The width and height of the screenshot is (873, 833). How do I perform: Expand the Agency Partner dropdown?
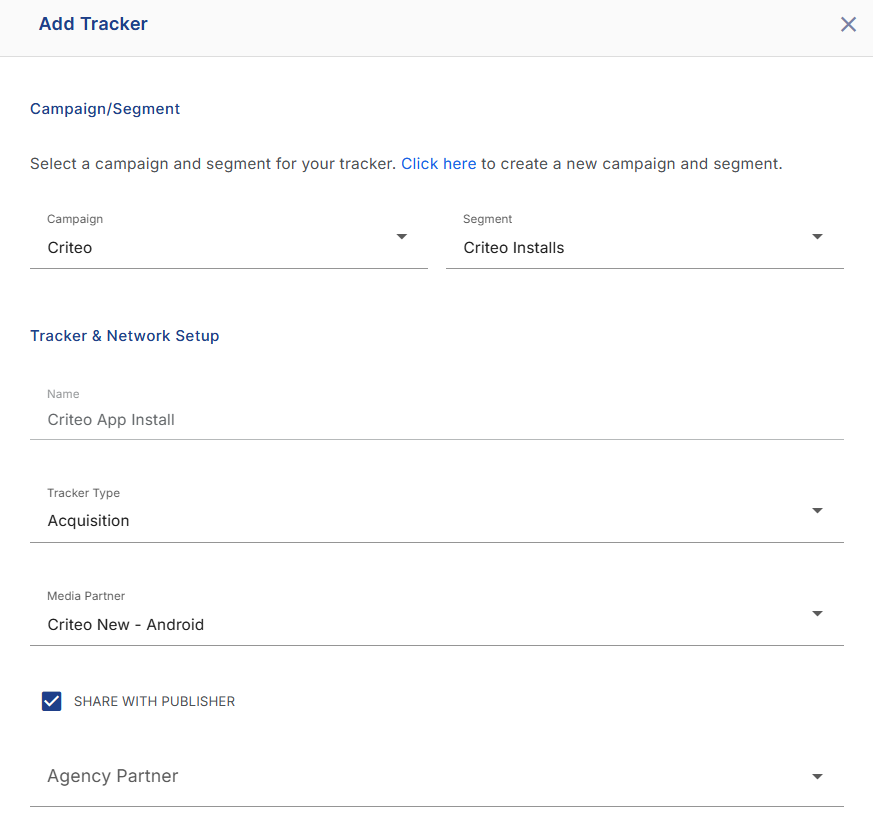[436, 776]
